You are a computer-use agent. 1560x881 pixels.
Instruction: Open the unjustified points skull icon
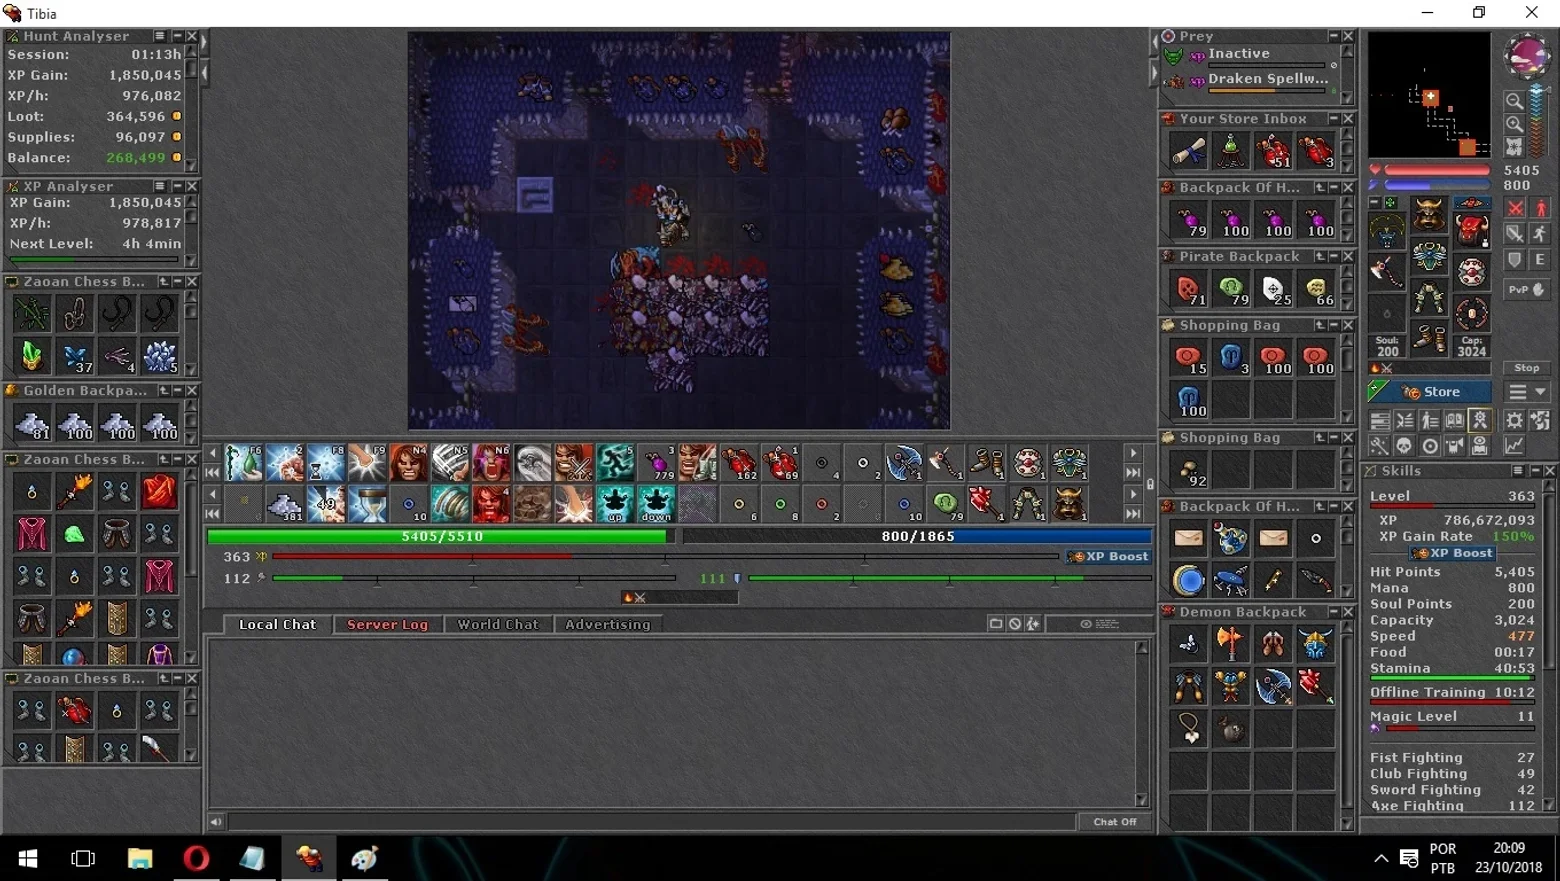(x=1405, y=446)
